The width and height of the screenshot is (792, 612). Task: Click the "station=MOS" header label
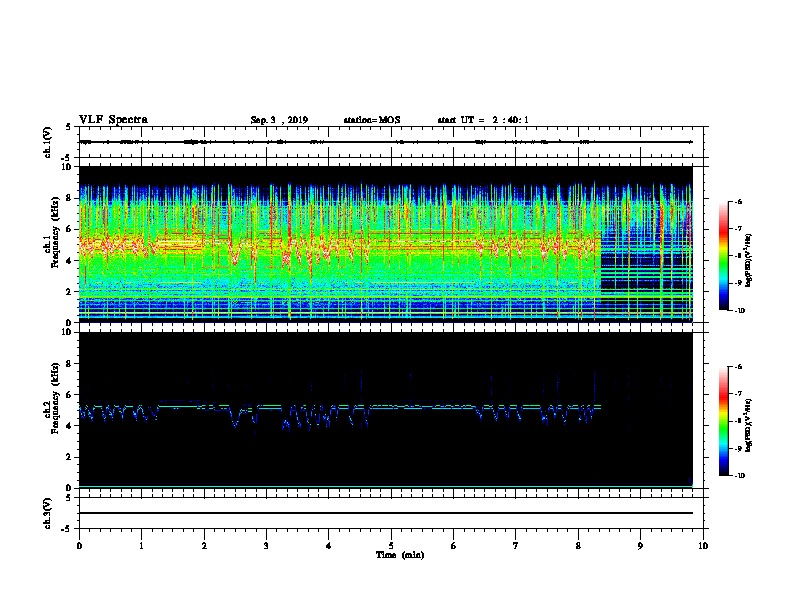coord(372,120)
